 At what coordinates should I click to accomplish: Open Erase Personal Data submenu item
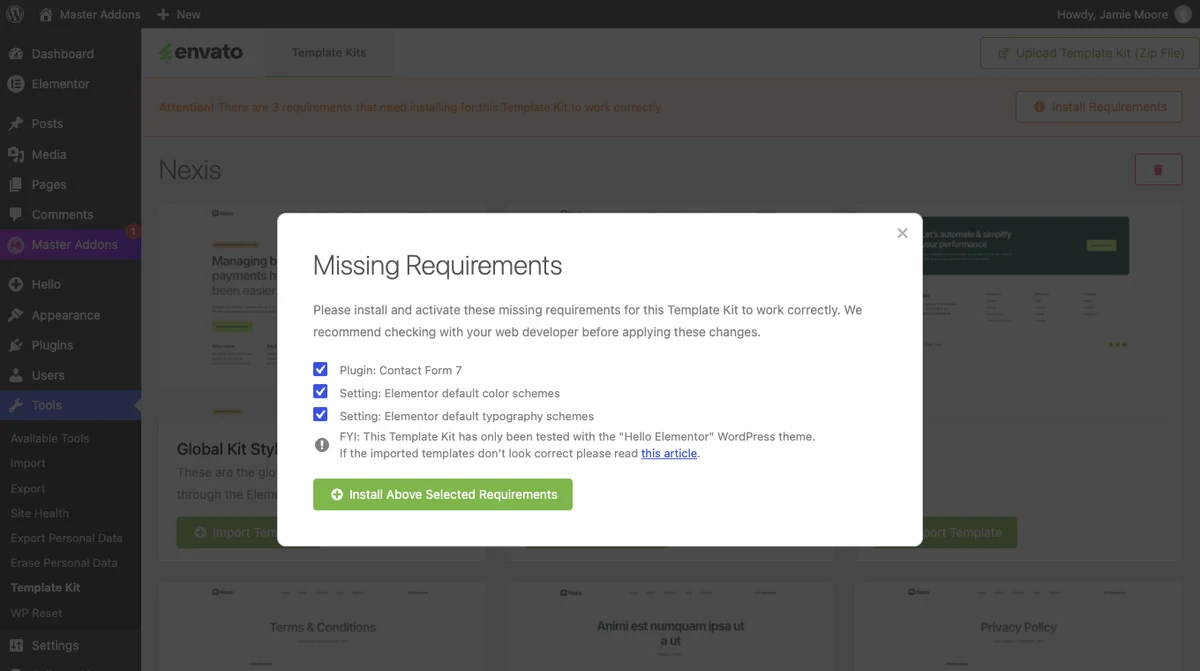pyautogui.click(x=64, y=563)
